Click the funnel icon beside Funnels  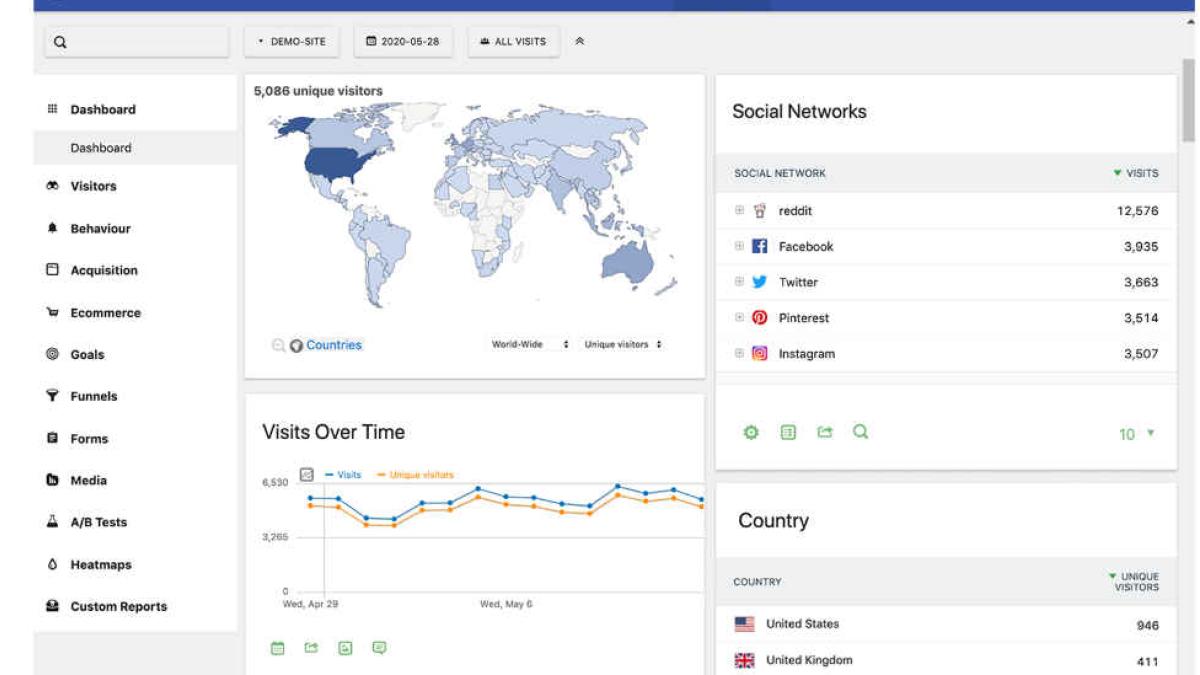pyautogui.click(x=53, y=396)
